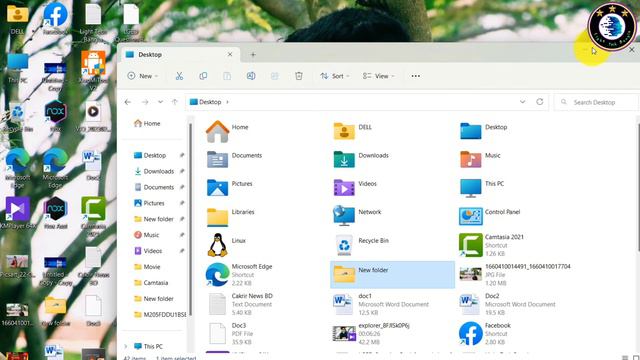This screenshot has width=640, height=360.
Task: Click the Cut scissors icon in toolbar
Action: tap(179, 76)
